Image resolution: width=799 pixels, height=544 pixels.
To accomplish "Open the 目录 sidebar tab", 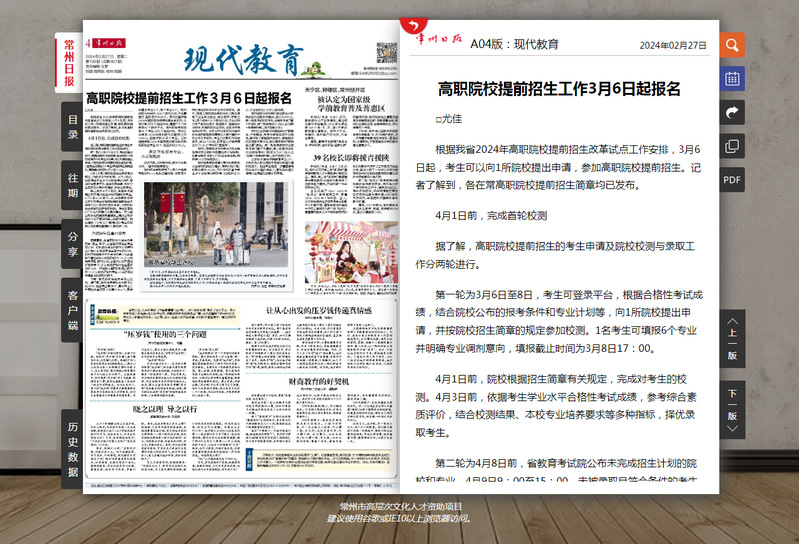I will point(72,127).
